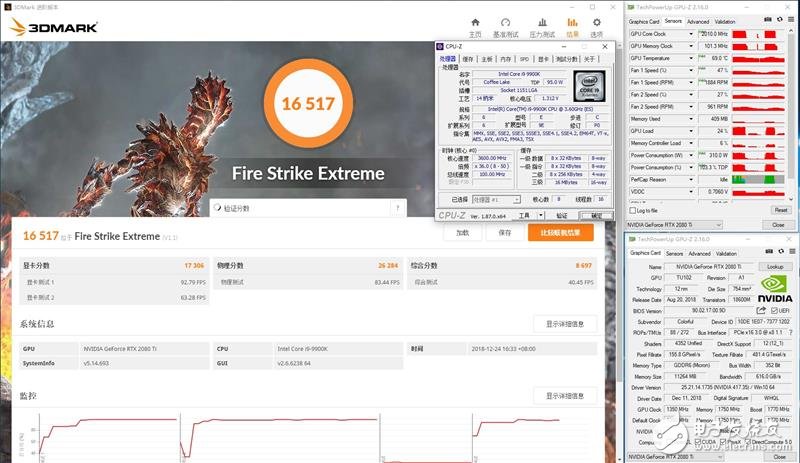Open the CPU-Z 工具 tools dropdown arrow
Viewport: 800px width, 463px height.
click(x=541, y=215)
